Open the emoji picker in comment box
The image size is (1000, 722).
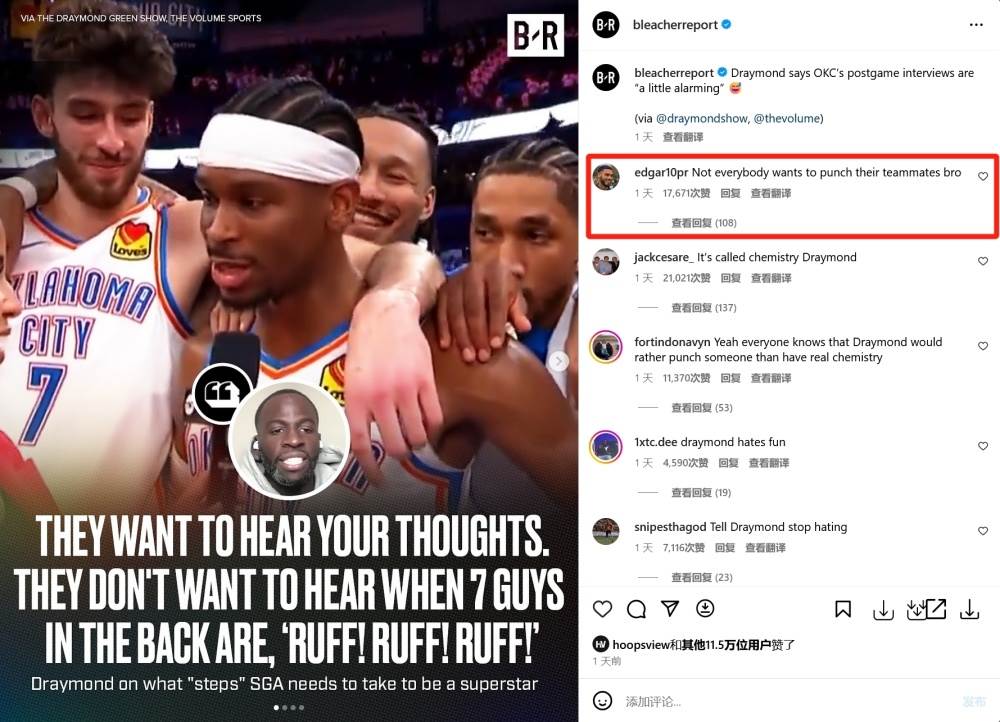tap(602, 700)
